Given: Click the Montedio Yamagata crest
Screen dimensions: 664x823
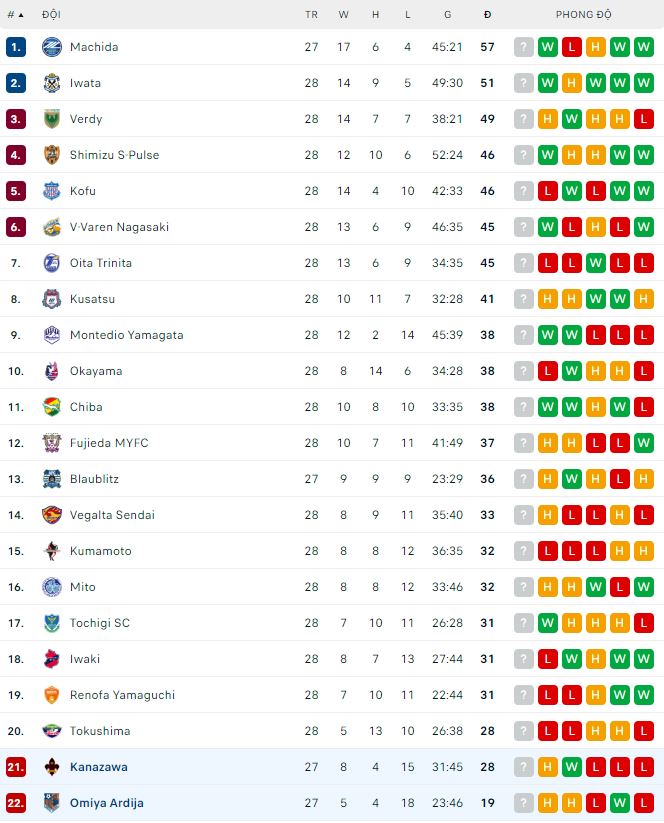Looking at the screenshot, I should tap(52, 335).
